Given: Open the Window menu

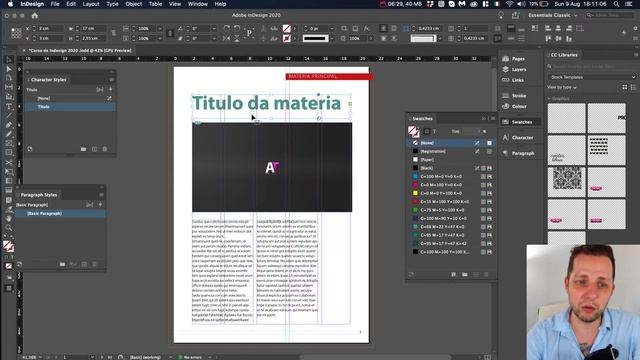Looking at the screenshot, I should (198, 4).
